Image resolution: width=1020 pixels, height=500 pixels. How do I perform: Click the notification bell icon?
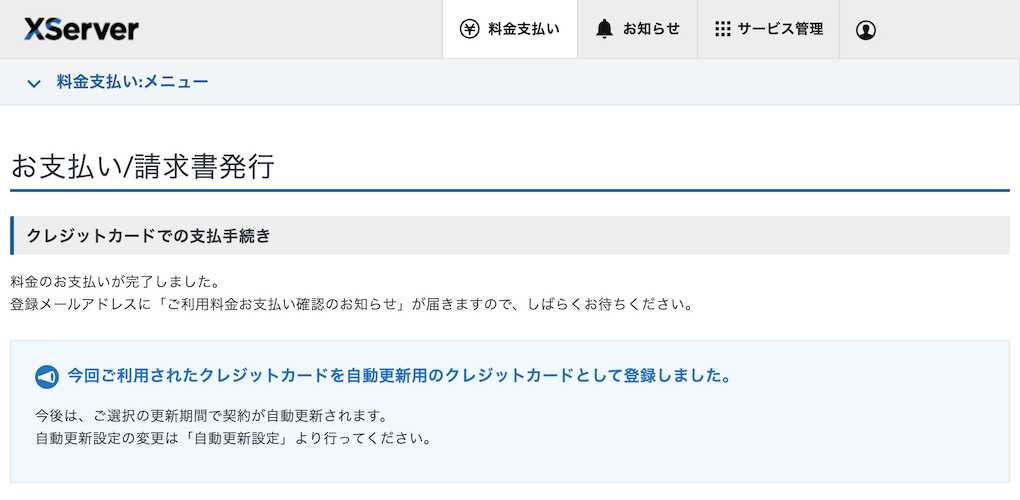point(604,29)
